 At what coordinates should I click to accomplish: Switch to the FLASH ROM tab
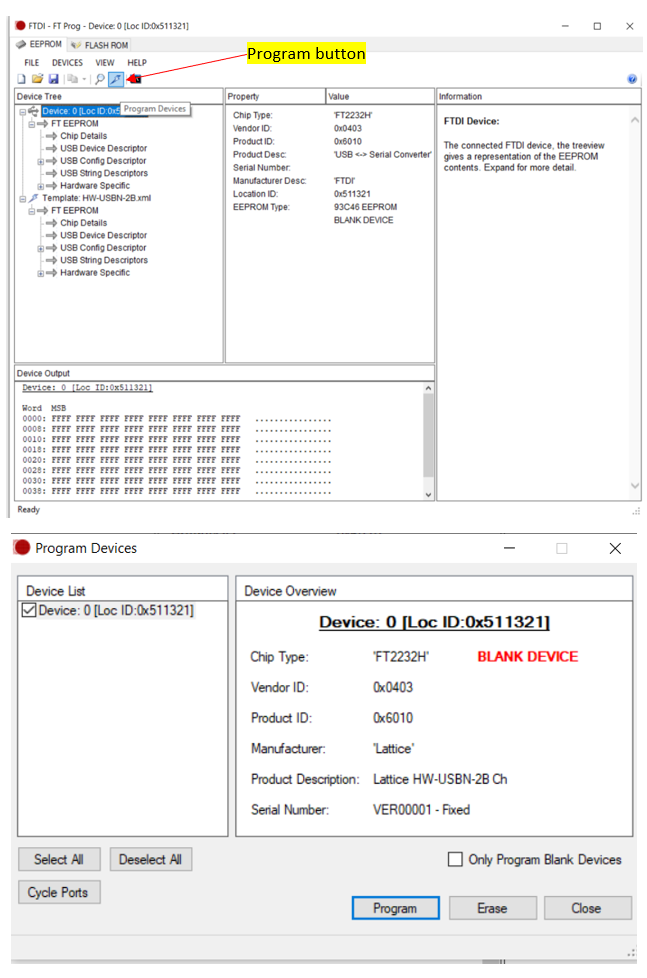click(x=99, y=45)
